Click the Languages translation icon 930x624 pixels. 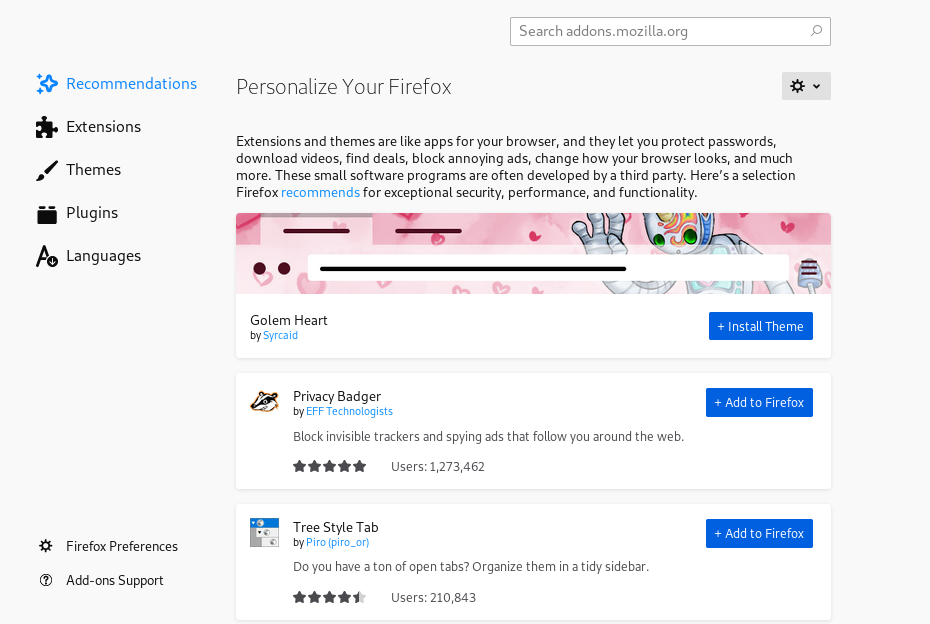point(46,257)
